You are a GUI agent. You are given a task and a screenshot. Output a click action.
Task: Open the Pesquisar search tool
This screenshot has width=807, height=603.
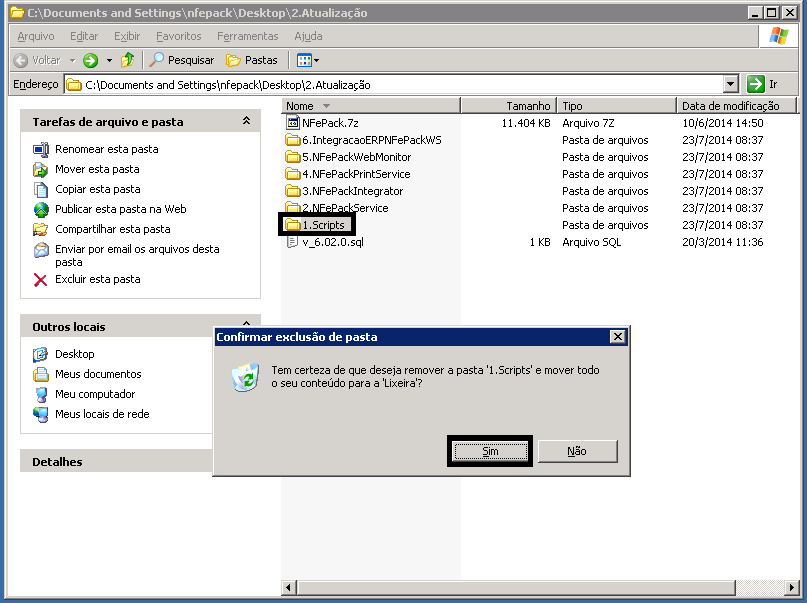182,60
